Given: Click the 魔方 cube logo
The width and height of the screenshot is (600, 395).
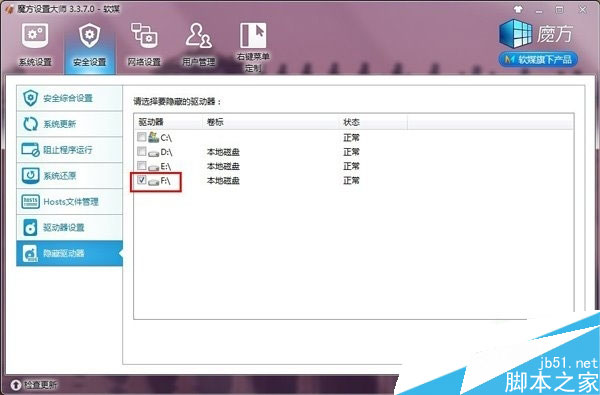Looking at the screenshot, I should coord(515,34).
